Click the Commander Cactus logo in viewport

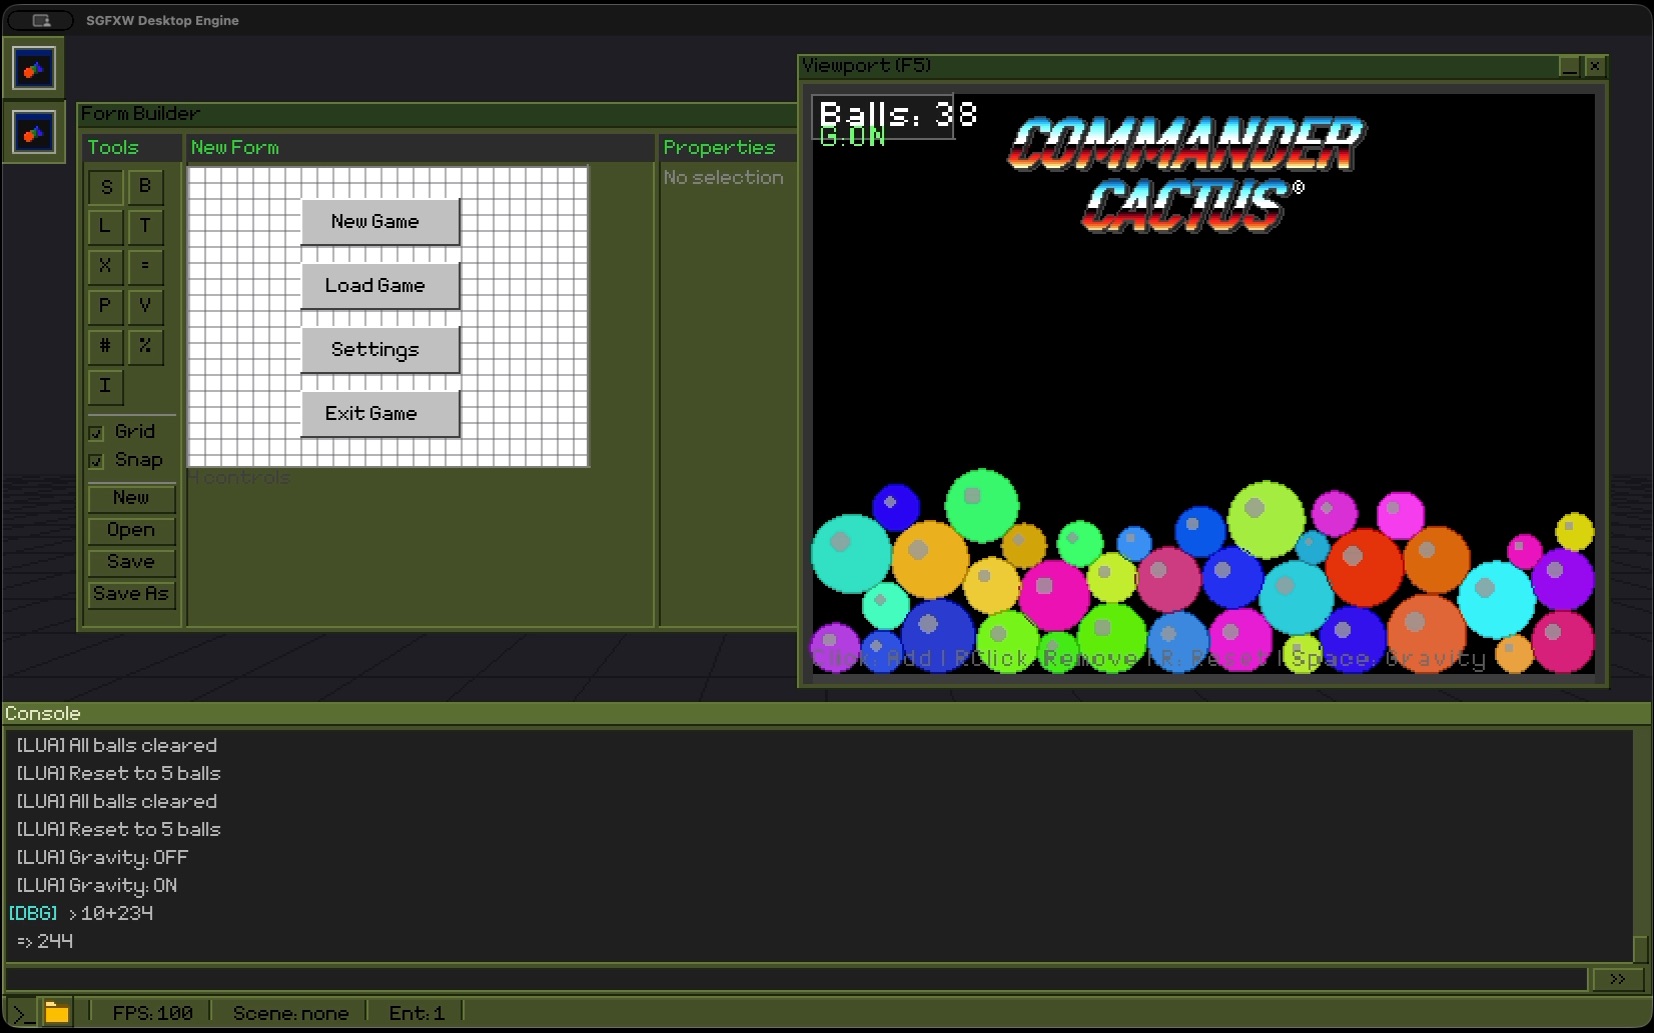(1186, 174)
